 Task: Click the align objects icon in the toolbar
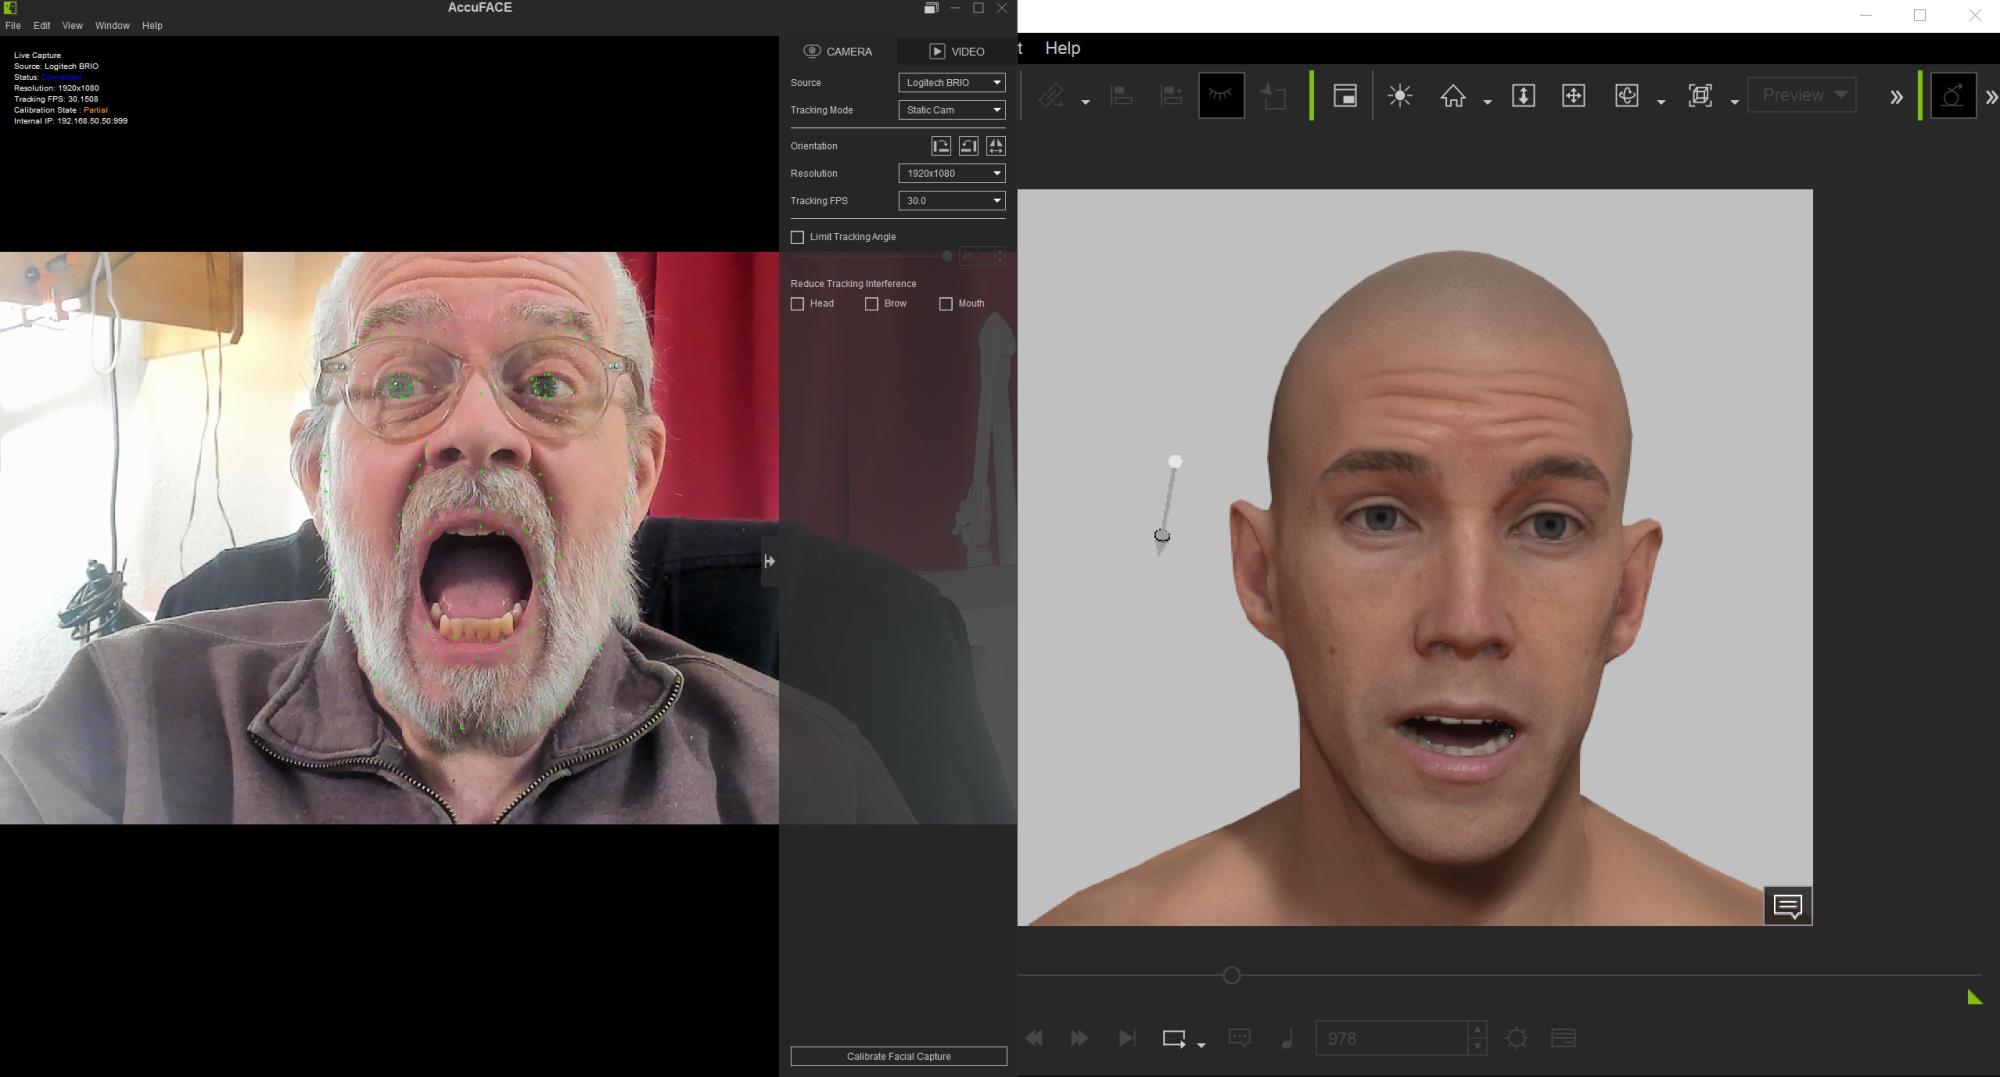point(1122,96)
